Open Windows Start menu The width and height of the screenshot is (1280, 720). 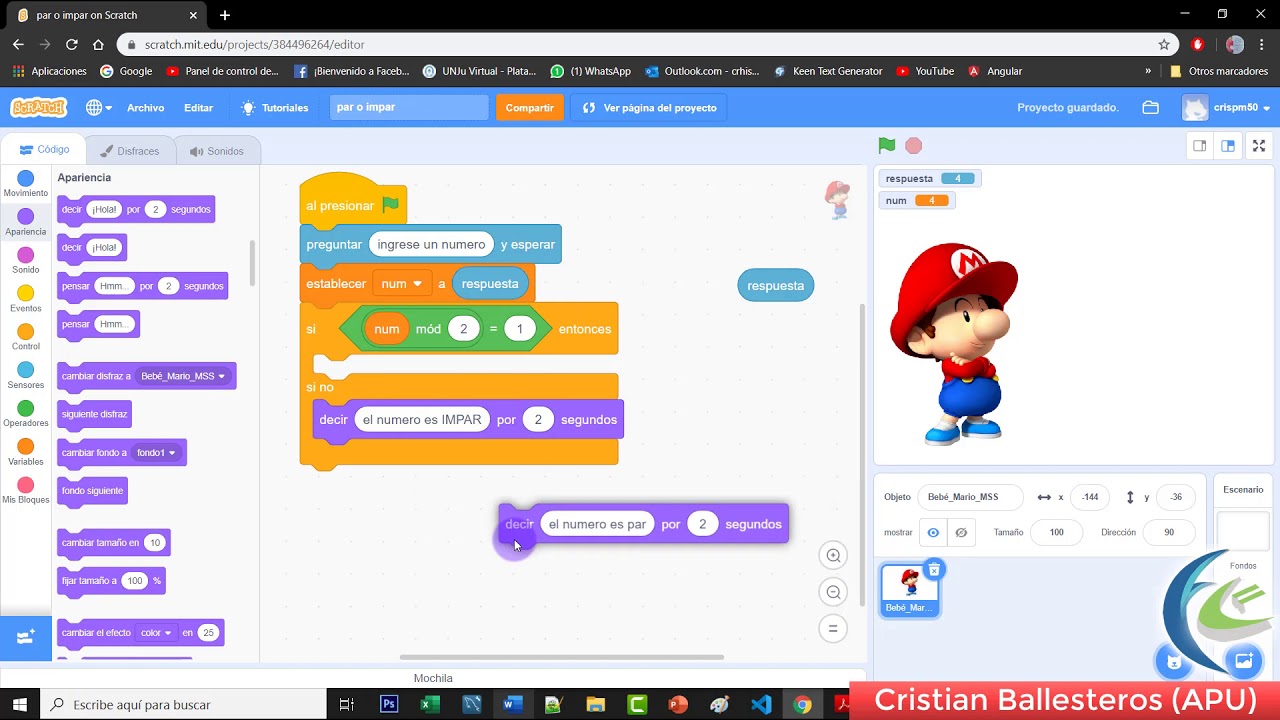pyautogui.click(x=20, y=704)
